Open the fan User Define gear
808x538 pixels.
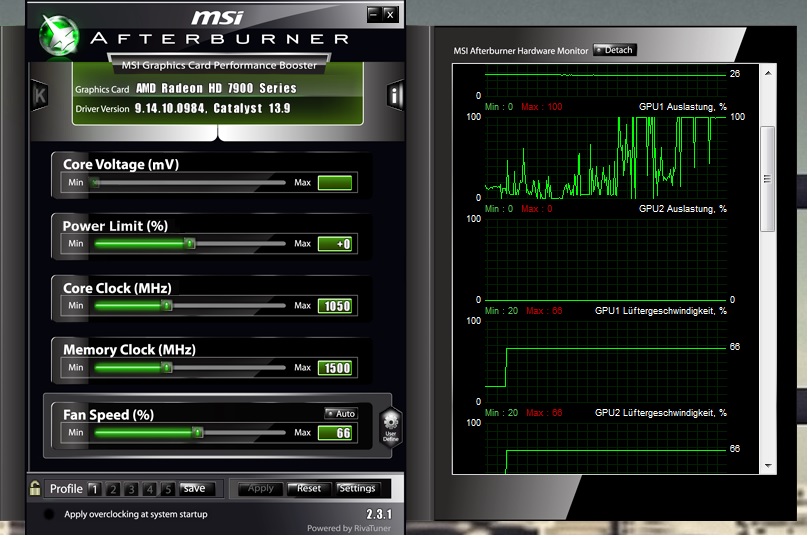(391, 426)
